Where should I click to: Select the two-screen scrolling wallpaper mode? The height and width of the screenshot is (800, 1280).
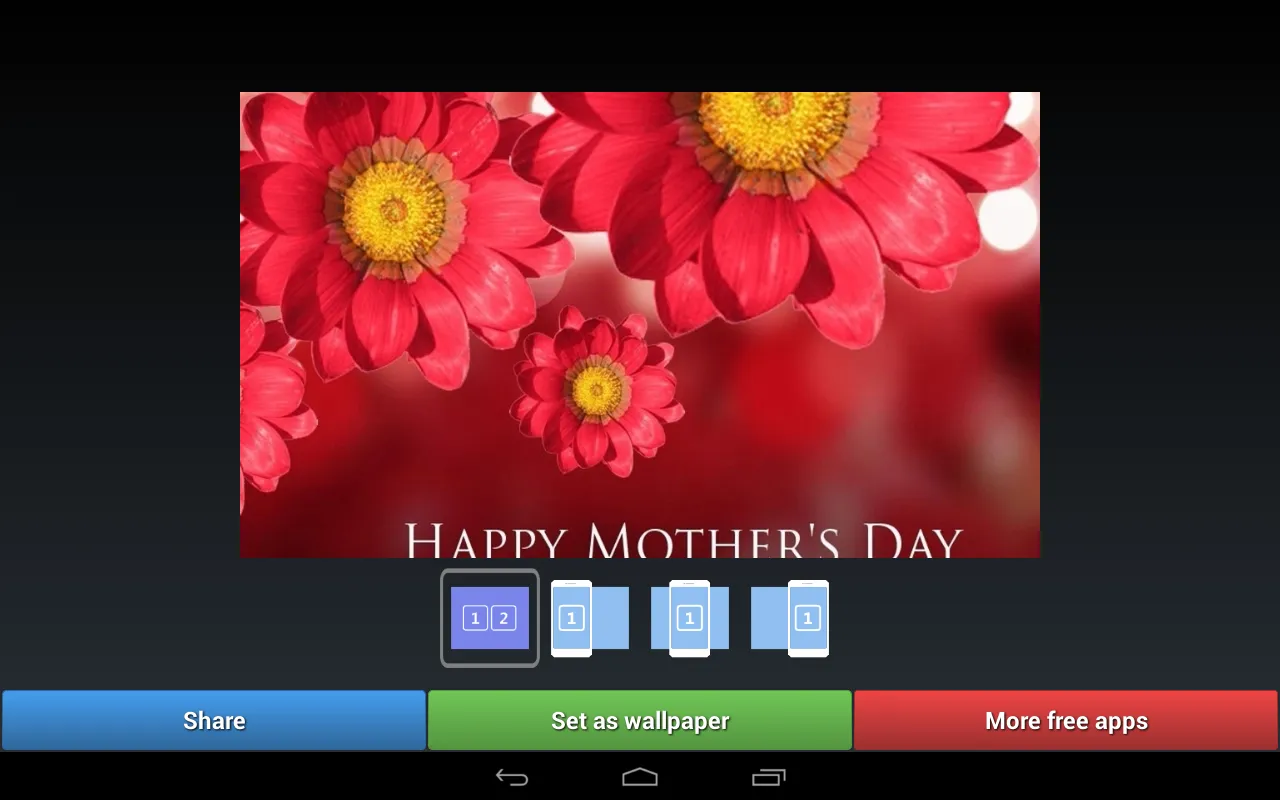point(490,618)
